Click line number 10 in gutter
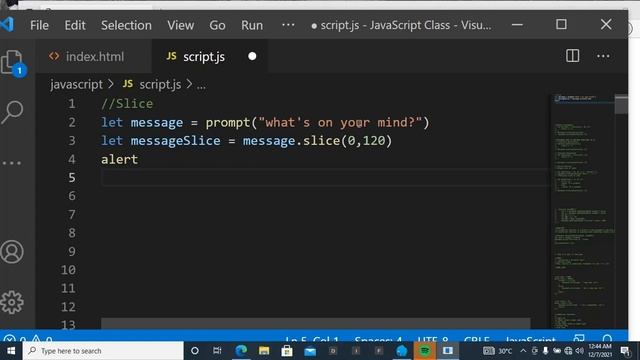This screenshot has width=640, height=360. click(68, 270)
